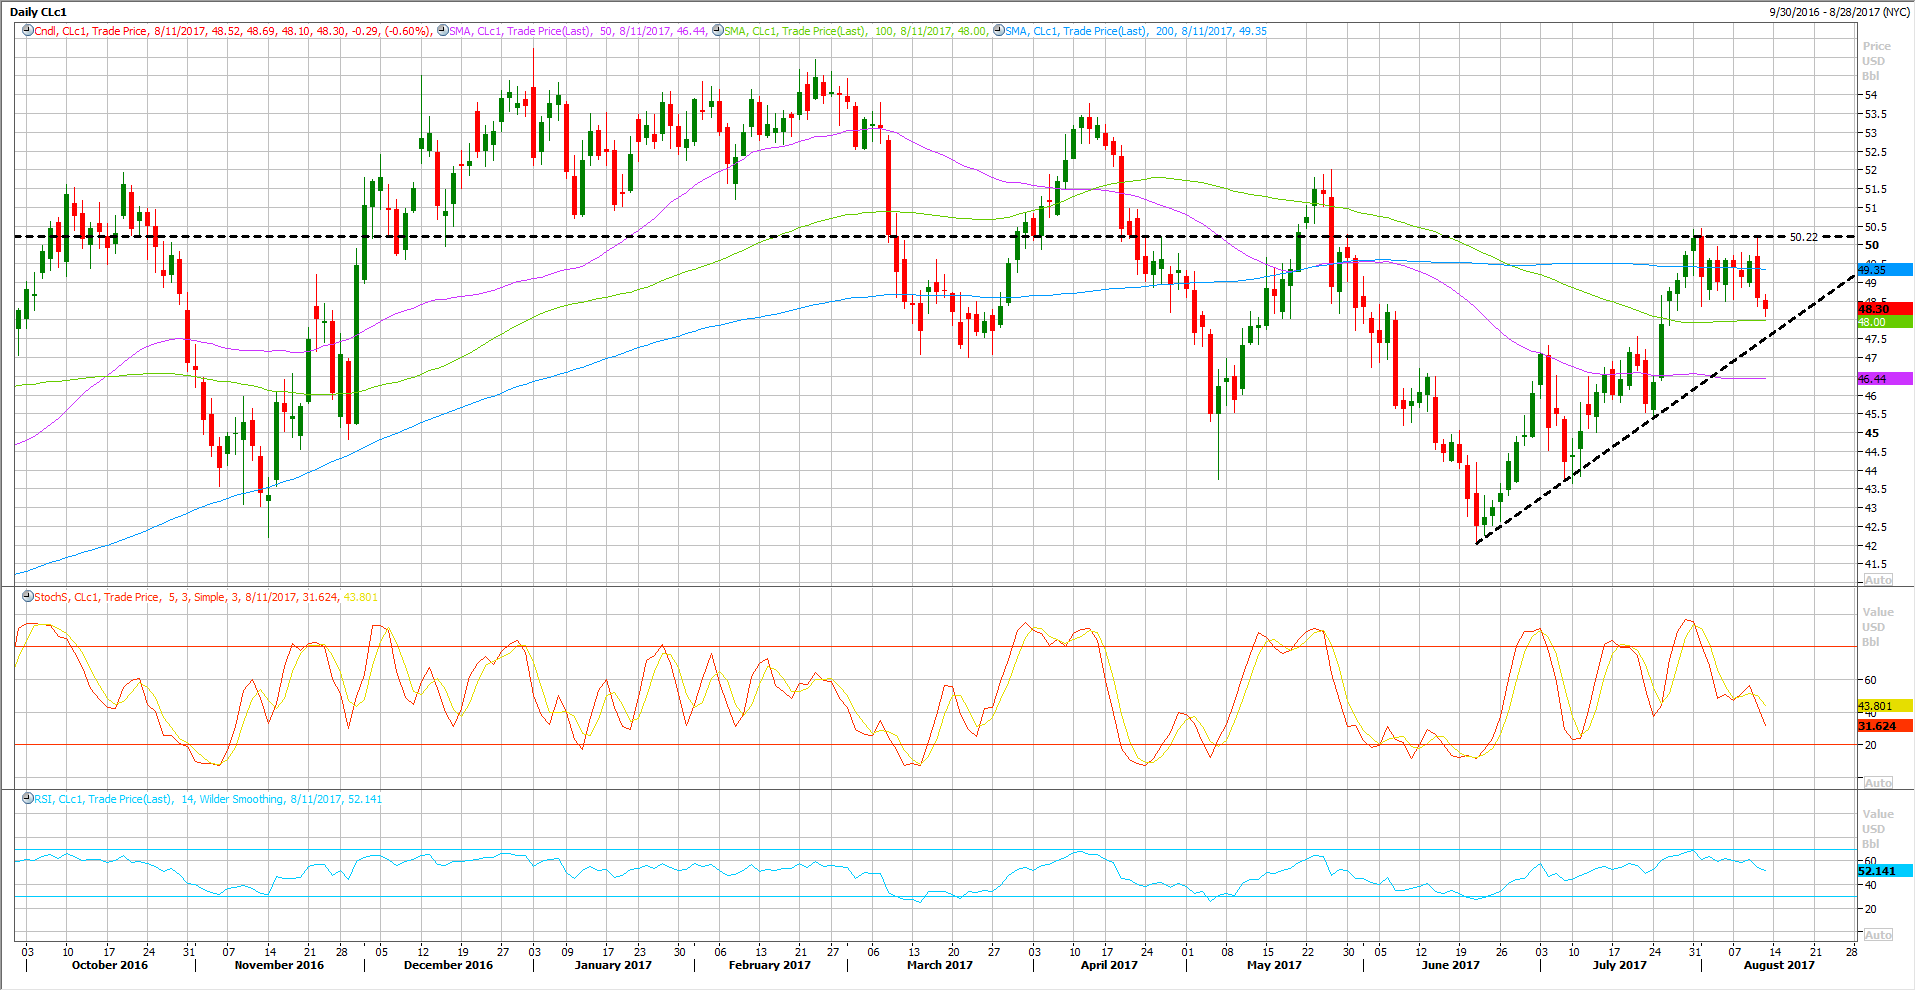Select the Cndl CLc1 Trade Price legend text
The width and height of the screenshot is (1916, 991).
[x=90, y=31]
